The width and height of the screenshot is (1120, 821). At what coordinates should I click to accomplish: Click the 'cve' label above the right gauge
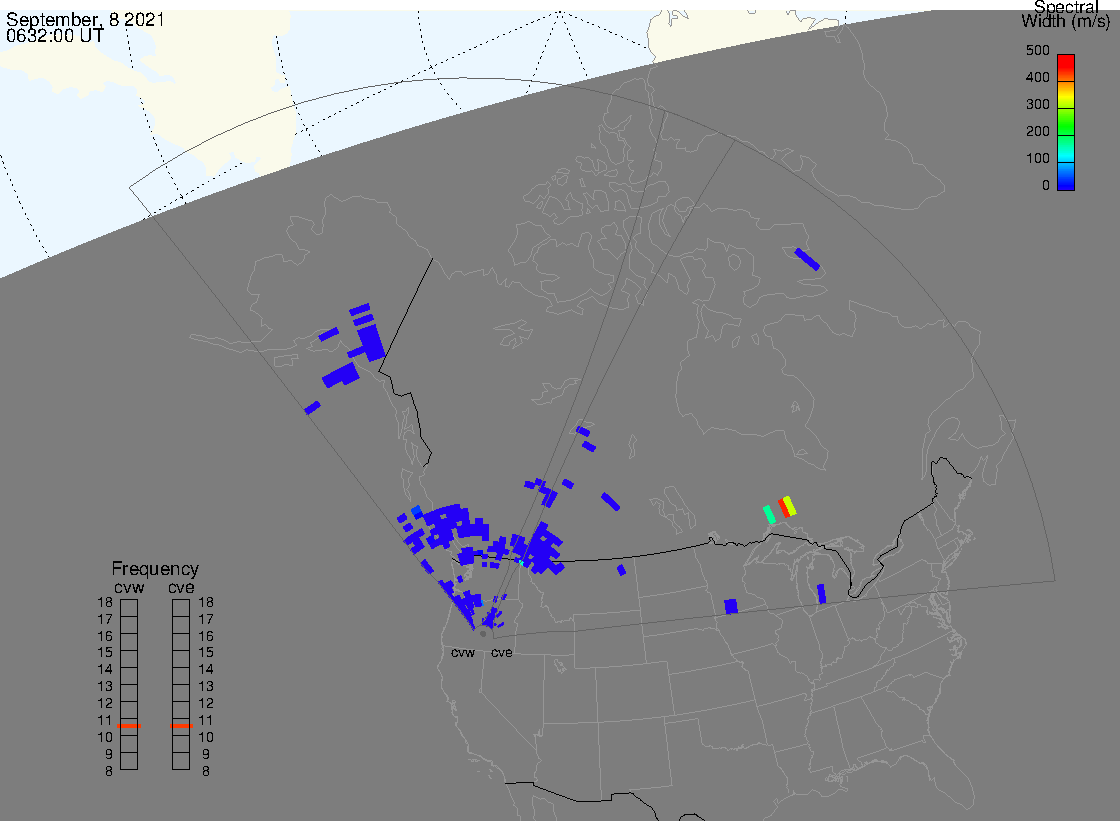tap(181, 588)
